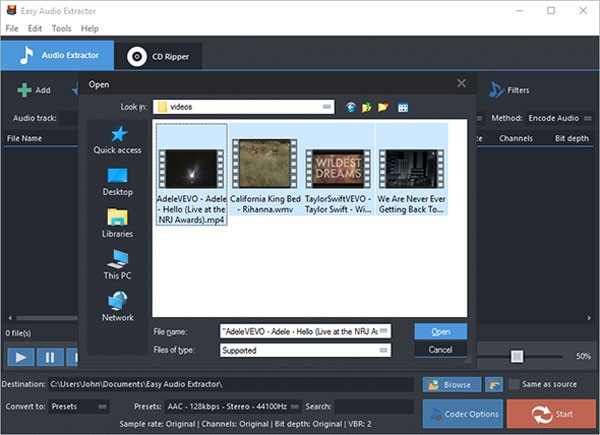Open the Edit menu
Viewport: 600px width, 435px height.
35,29
